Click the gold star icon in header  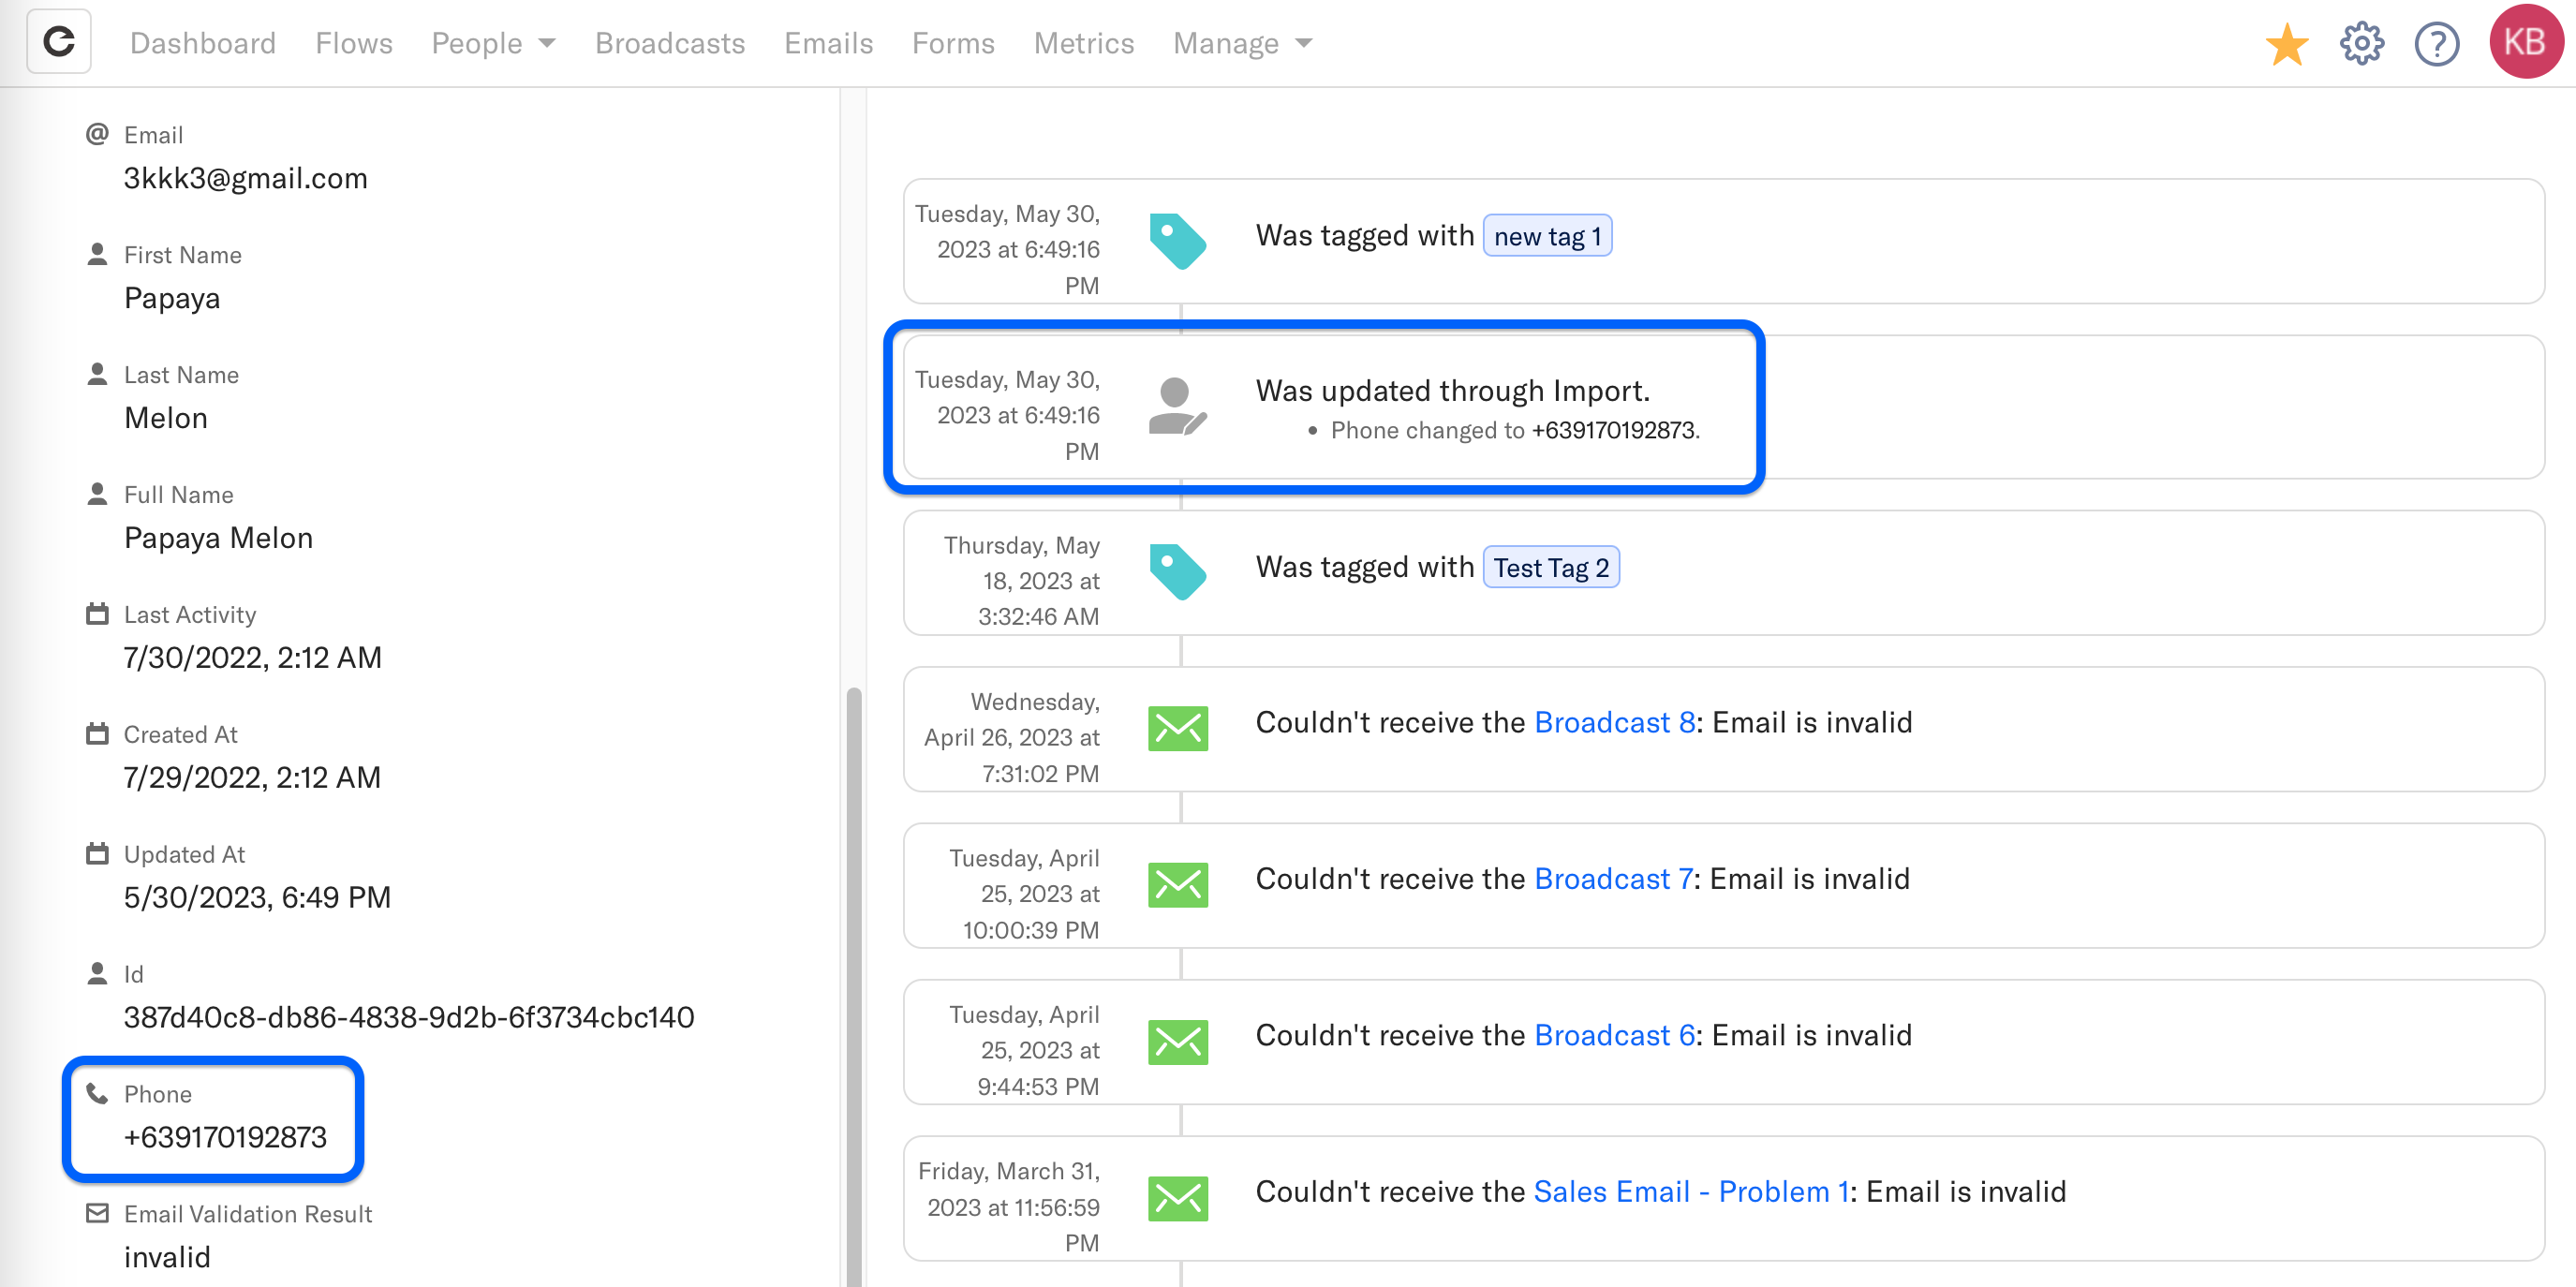pyautogui.click(x=2286, y=43)
